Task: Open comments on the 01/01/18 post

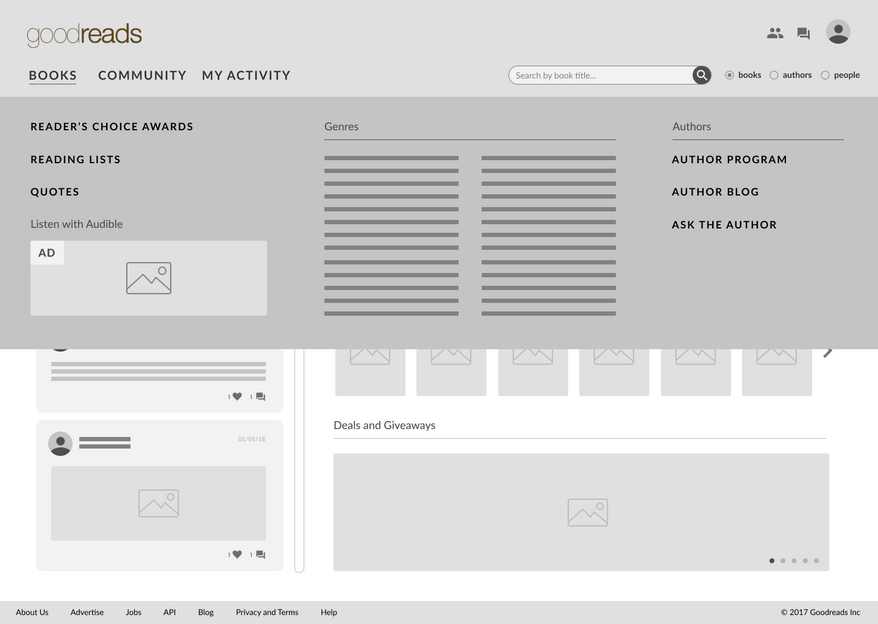Action: pyautogui.click(x=260, y=555)
